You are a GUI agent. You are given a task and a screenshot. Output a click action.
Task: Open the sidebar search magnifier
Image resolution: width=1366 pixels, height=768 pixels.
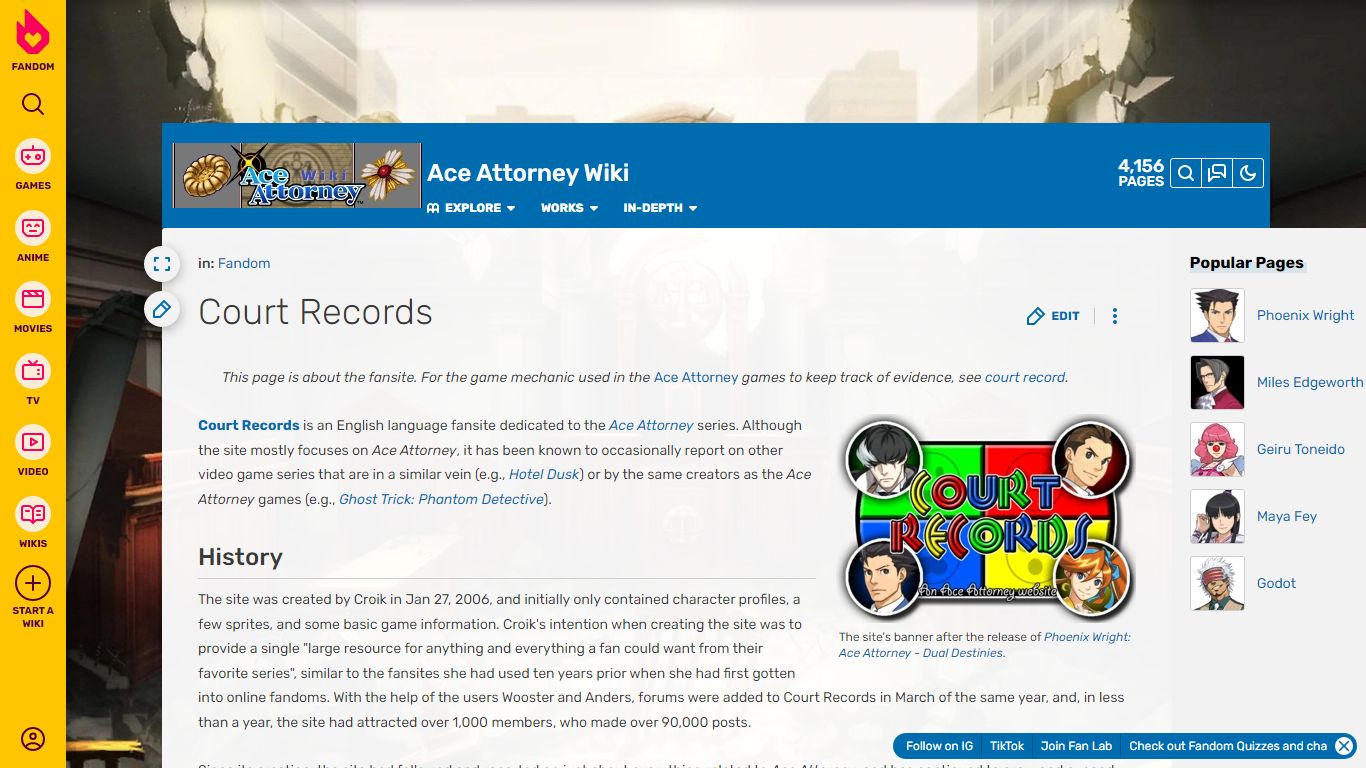(33, 104)
